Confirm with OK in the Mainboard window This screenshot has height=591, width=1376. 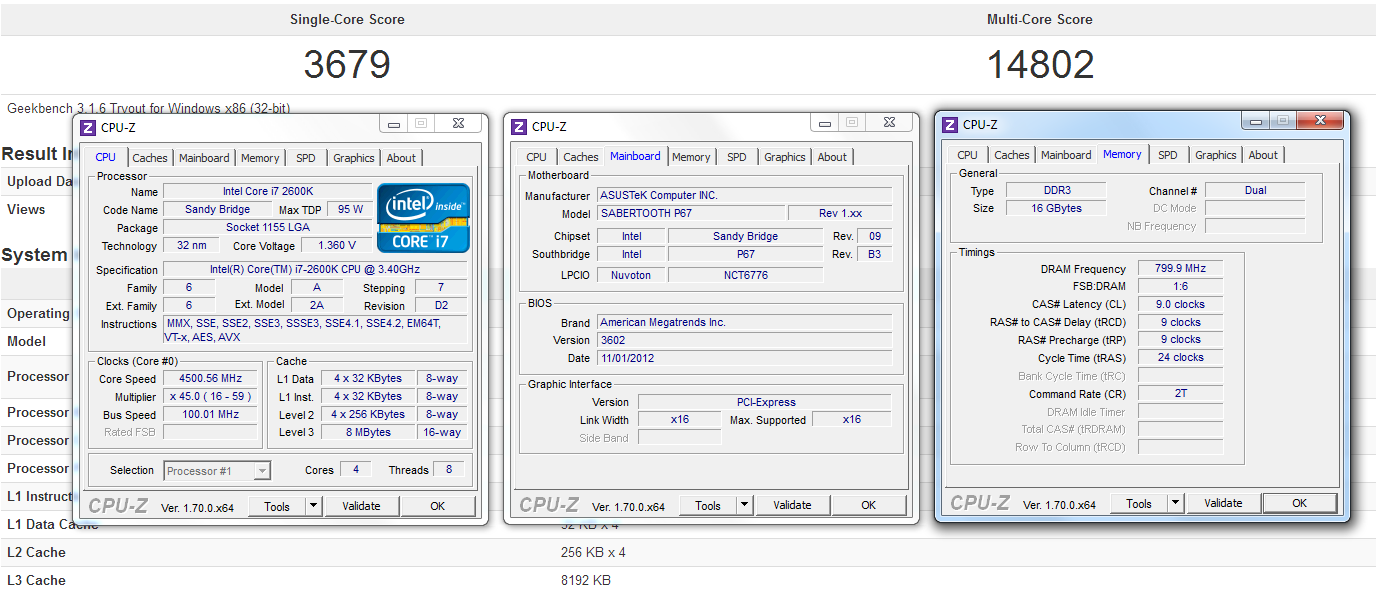[x=868, y=505]
